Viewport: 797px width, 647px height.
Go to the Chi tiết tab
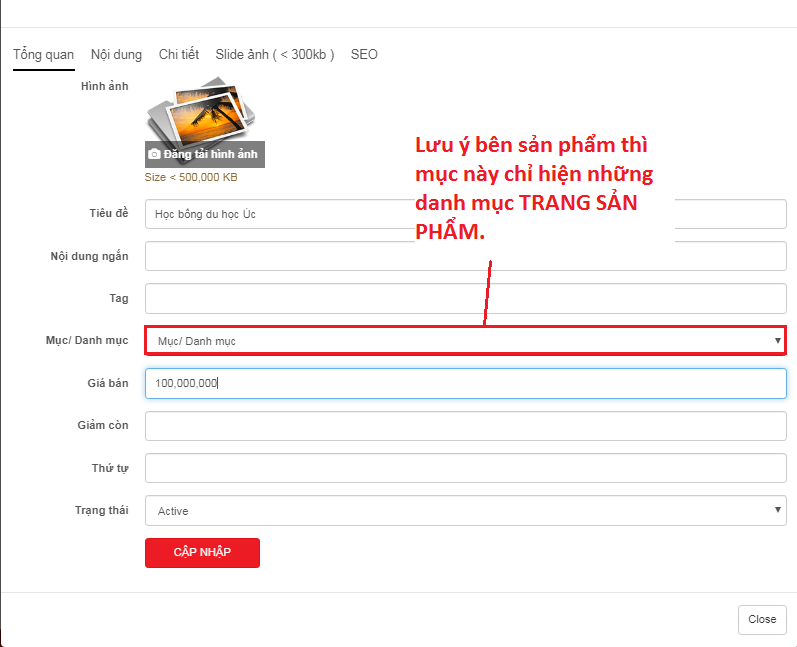pyautogui.click(x=179, y=55)
